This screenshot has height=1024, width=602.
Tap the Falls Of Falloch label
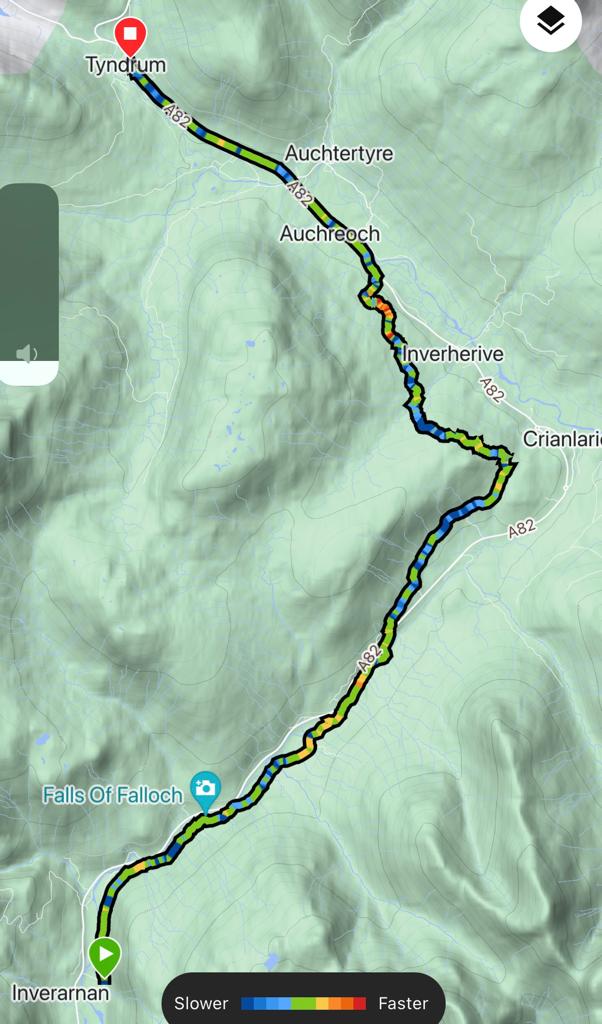pos(112,795)
